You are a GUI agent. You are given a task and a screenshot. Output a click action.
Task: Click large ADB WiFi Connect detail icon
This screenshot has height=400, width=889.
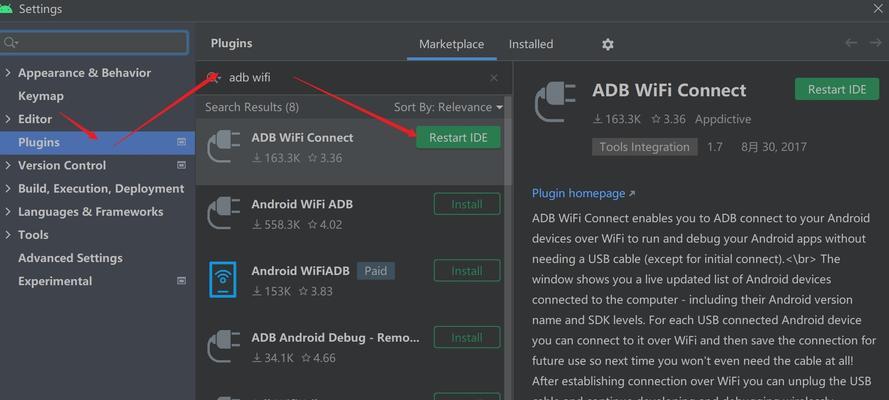(x=555, y=103)
